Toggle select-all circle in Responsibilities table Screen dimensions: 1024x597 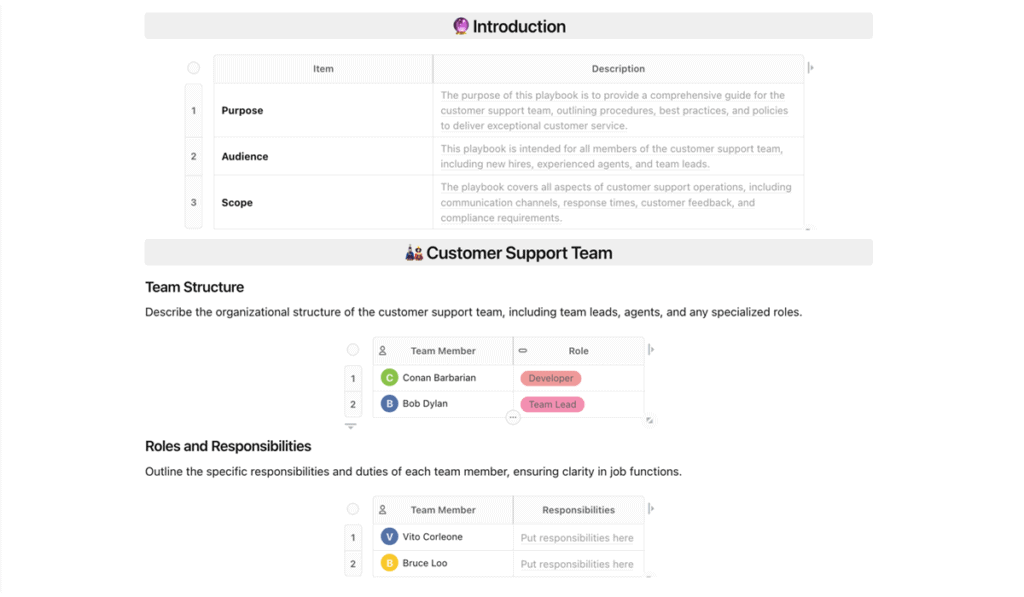[353, 509]
